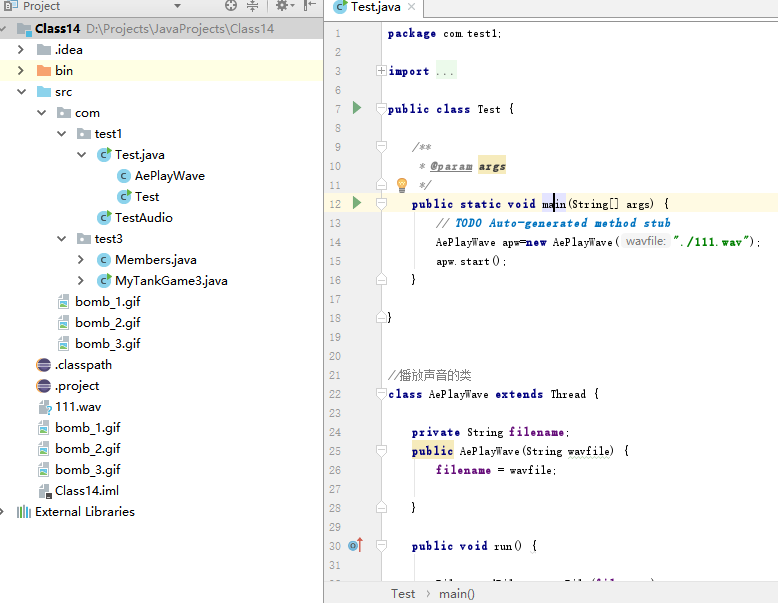Collapse the Test.java node

81,155
